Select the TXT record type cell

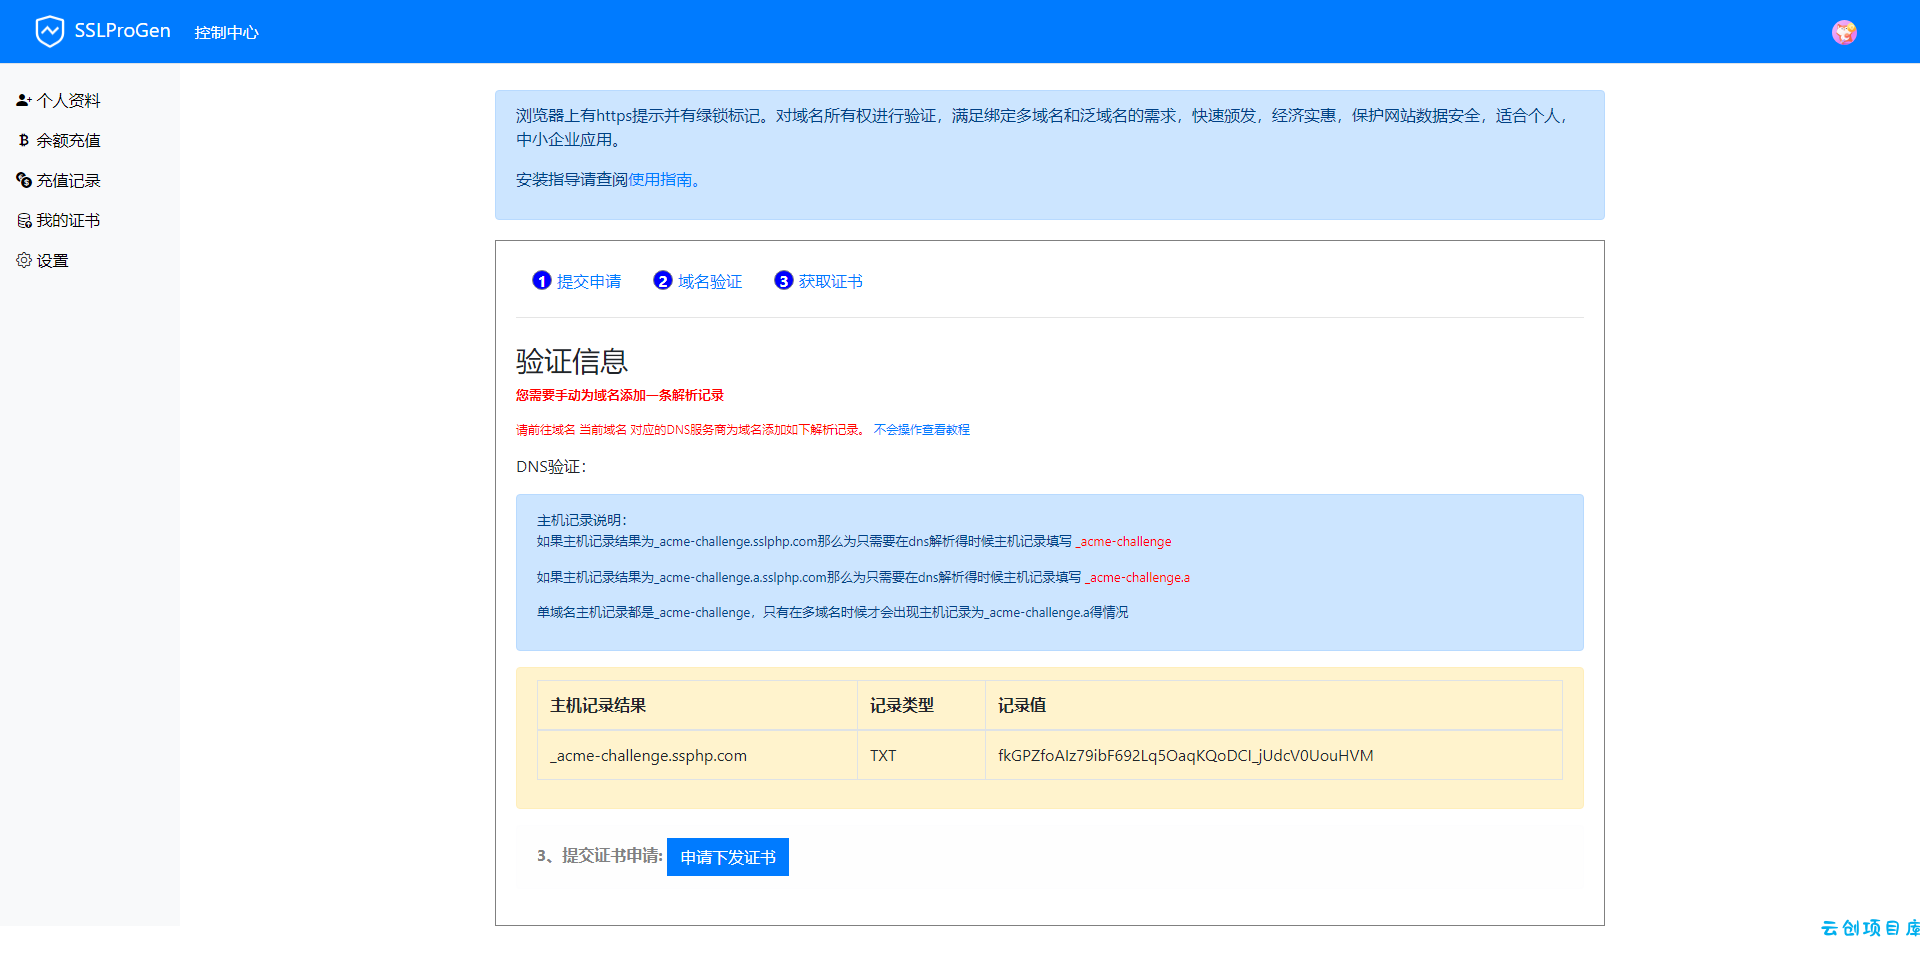pyautogui.click(x=921, y=755)
